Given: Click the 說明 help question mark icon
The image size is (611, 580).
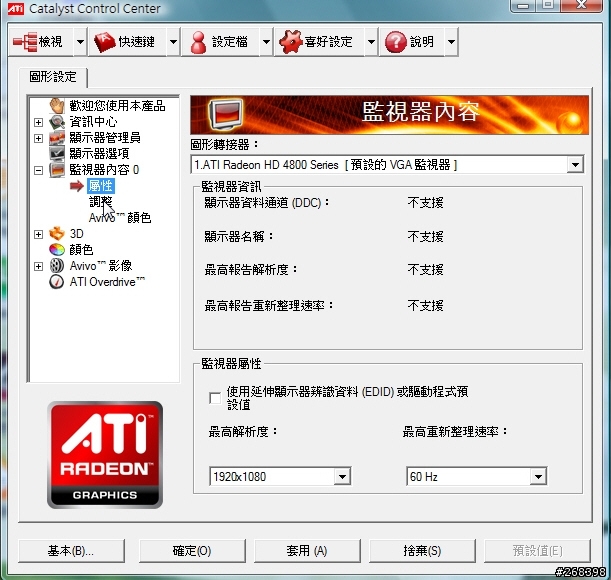Looking at the screenshot, I should pos(396,42).
